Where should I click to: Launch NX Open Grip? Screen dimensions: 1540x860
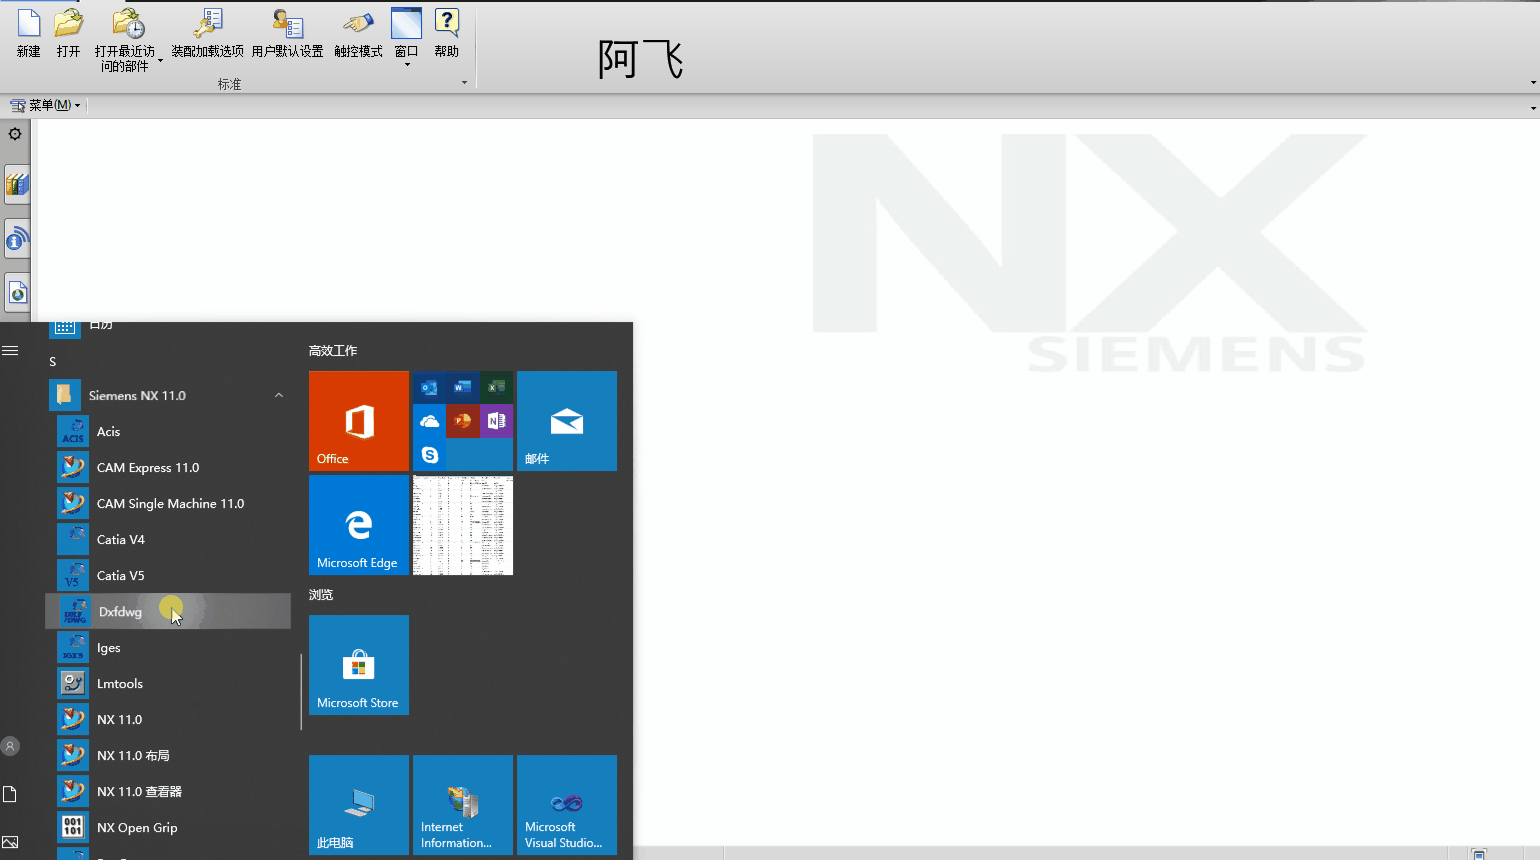click(168, 827)
